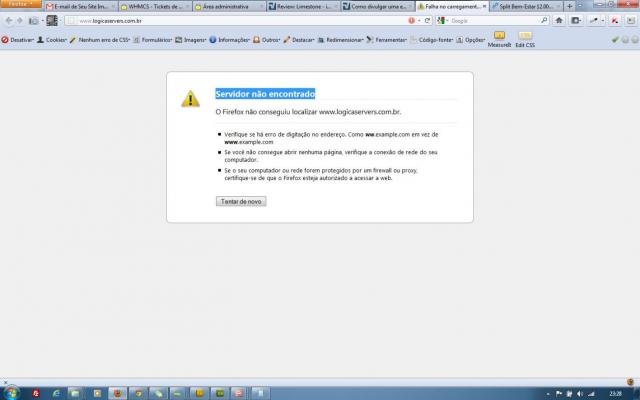Image resolution: width=640 pixels, height=400 pixels.
Task: Click the back navigation arrow
Action: point(9,20)
